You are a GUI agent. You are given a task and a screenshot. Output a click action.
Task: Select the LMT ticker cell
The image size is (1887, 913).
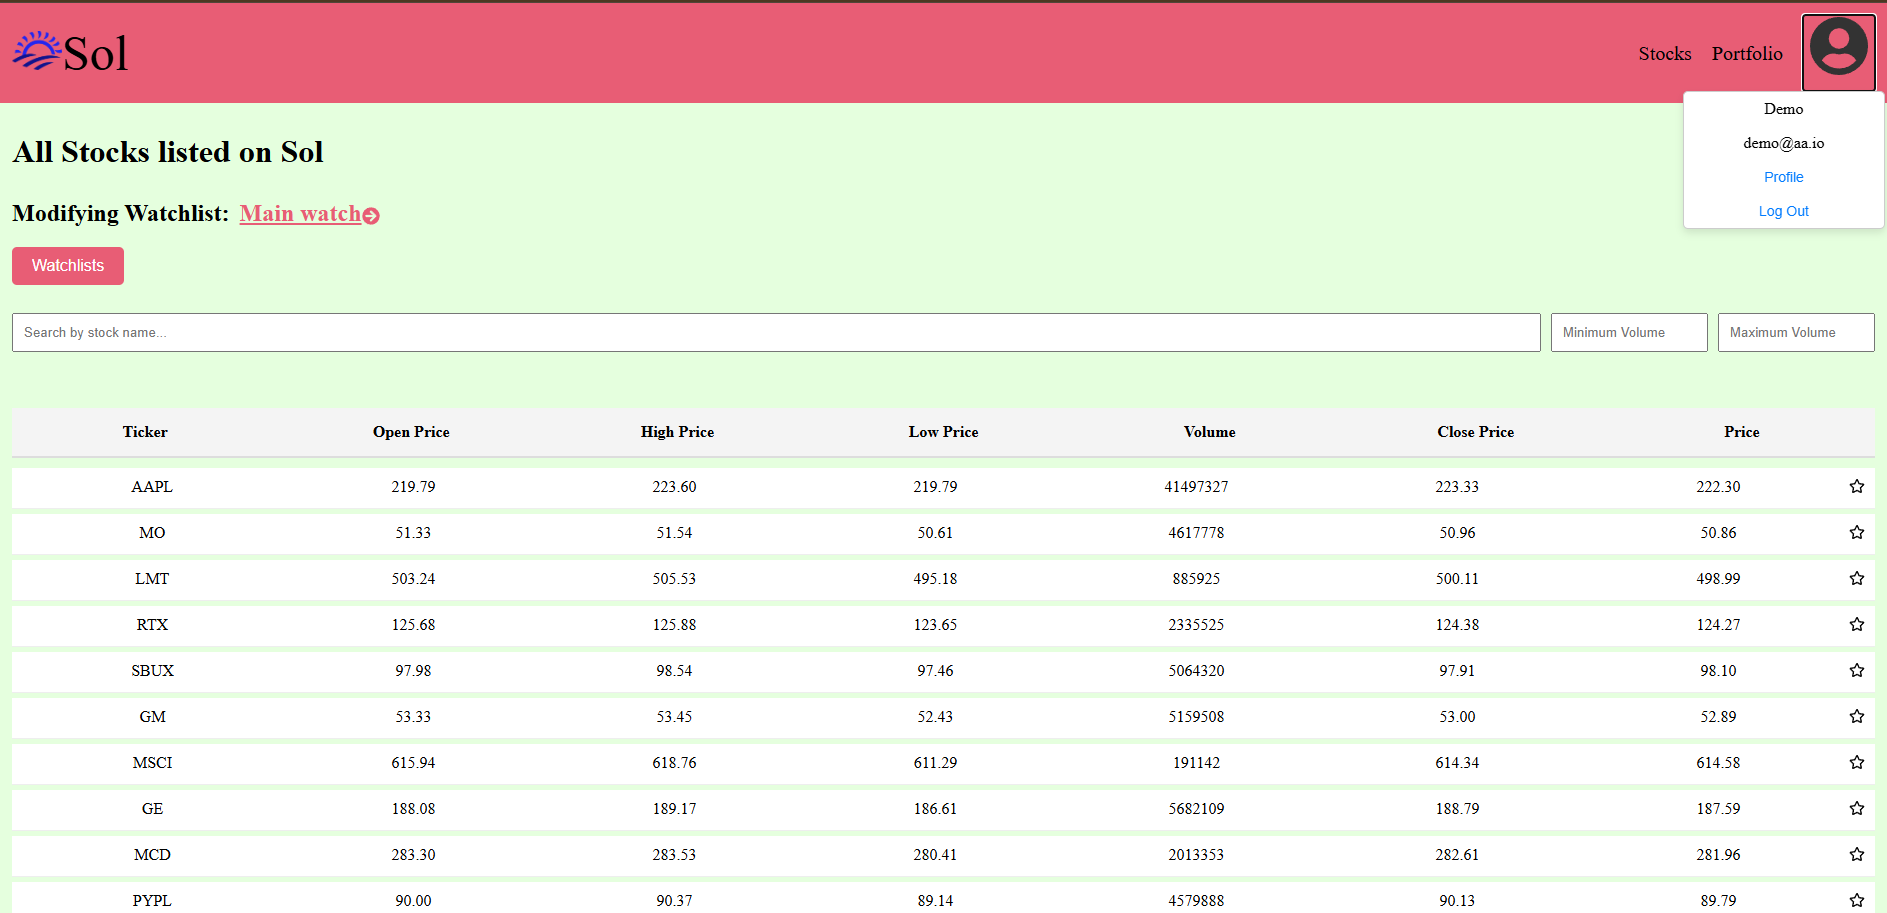pos(152,579)
